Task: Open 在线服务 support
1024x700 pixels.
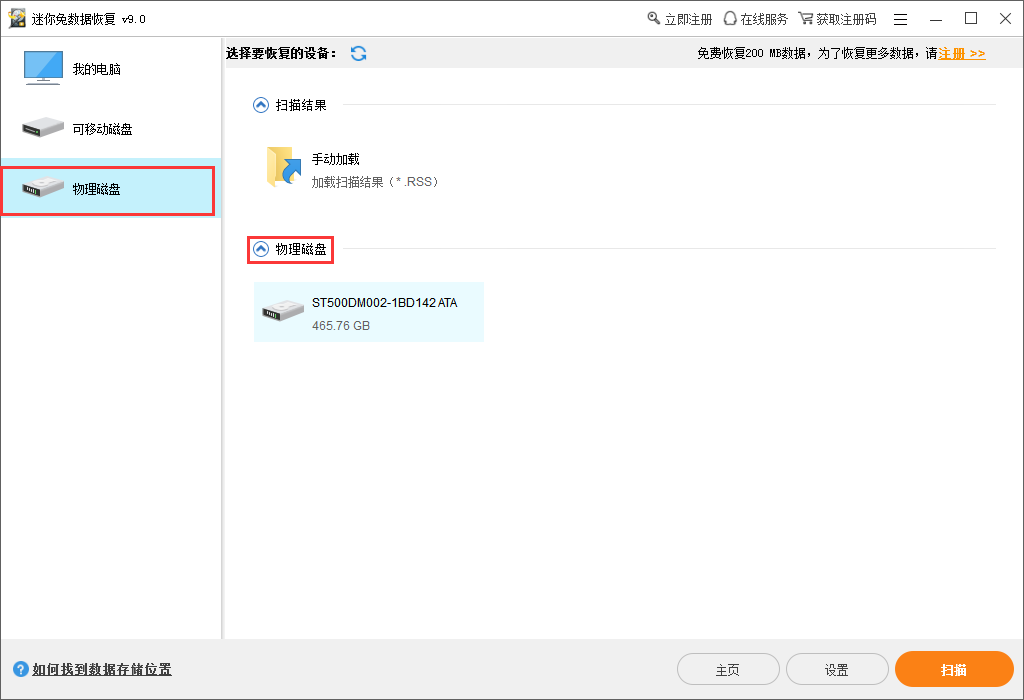Action: tap(764, 20)
